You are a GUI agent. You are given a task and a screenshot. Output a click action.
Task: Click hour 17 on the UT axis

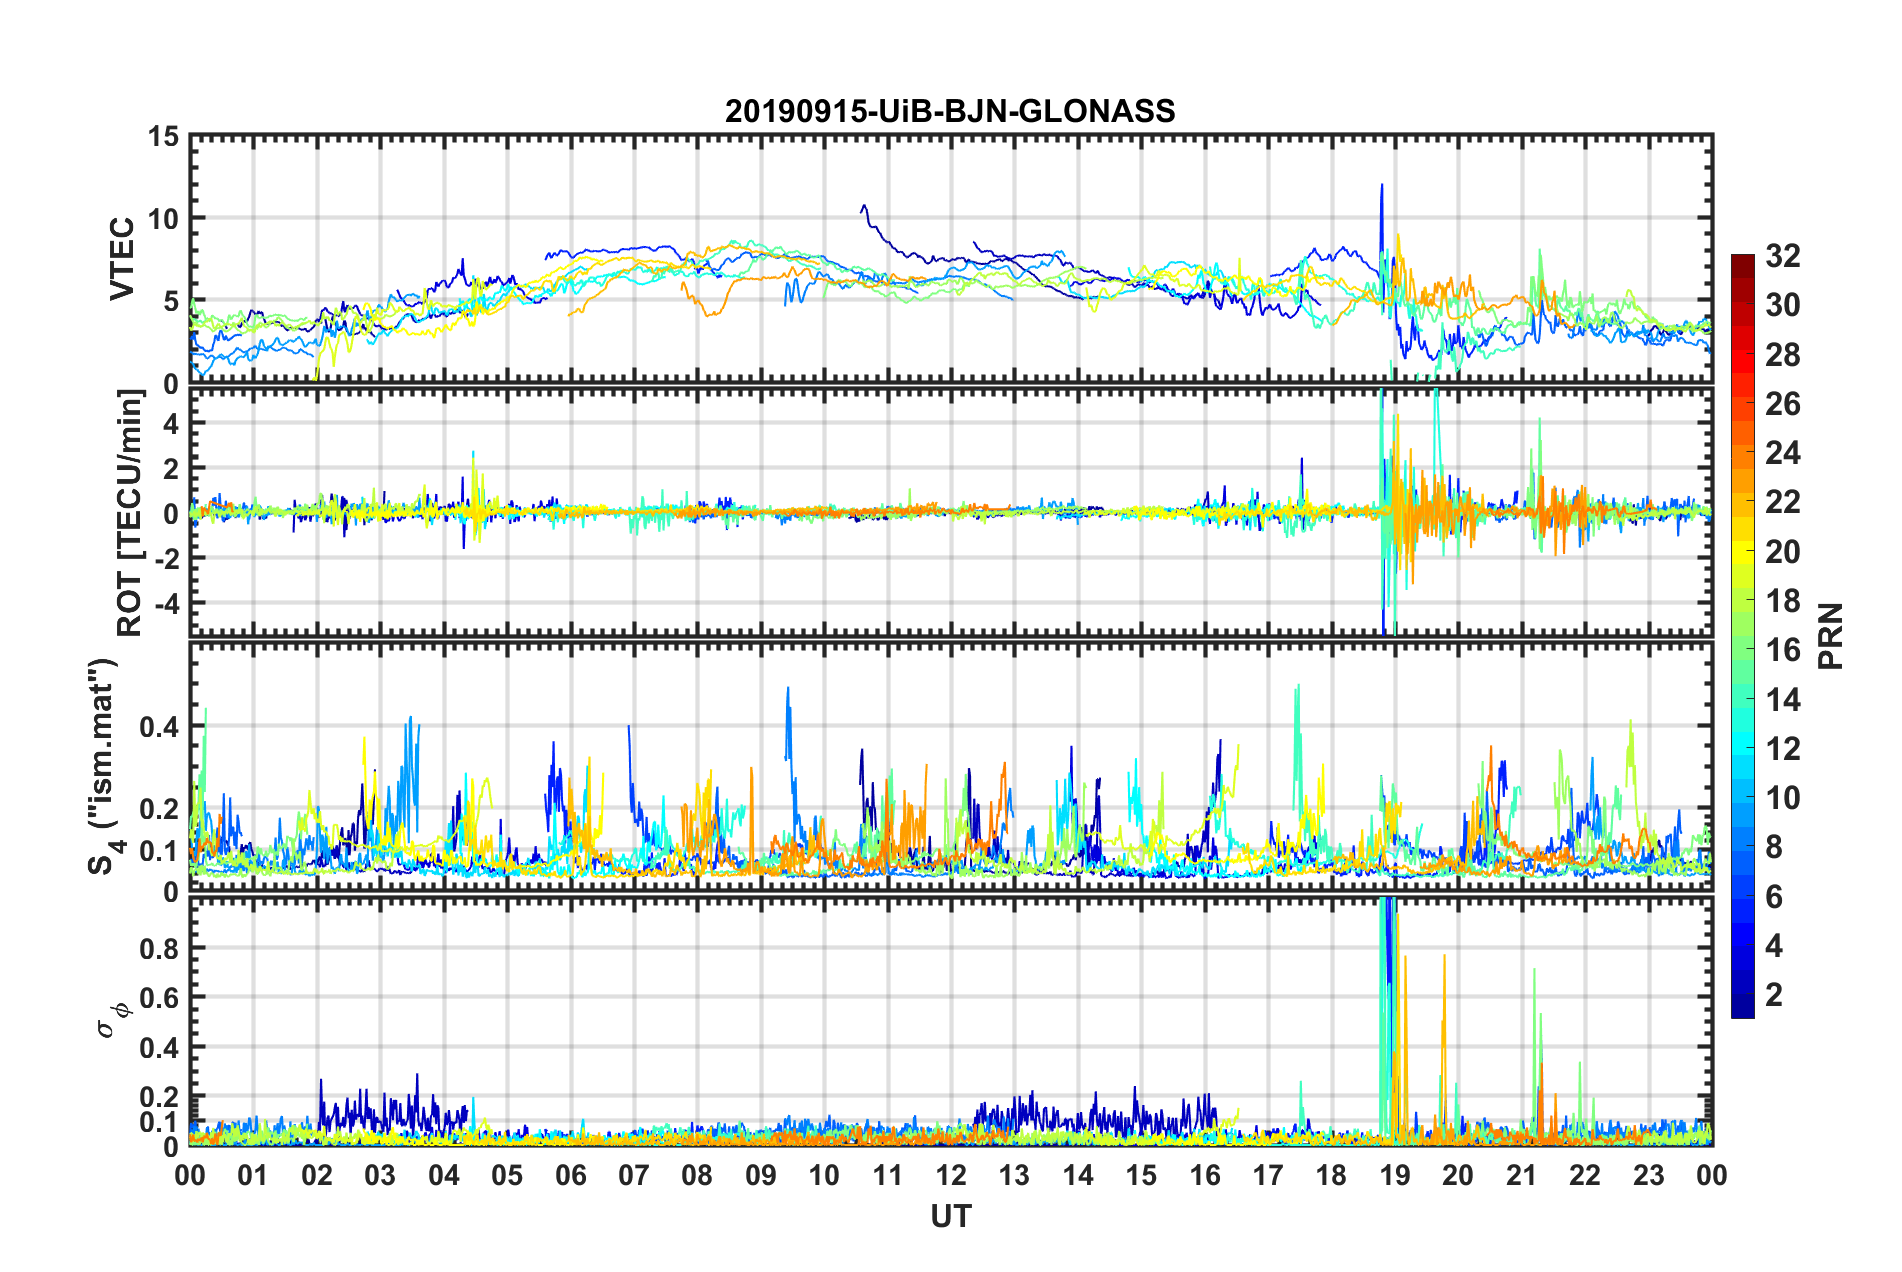point(1268,1175)
